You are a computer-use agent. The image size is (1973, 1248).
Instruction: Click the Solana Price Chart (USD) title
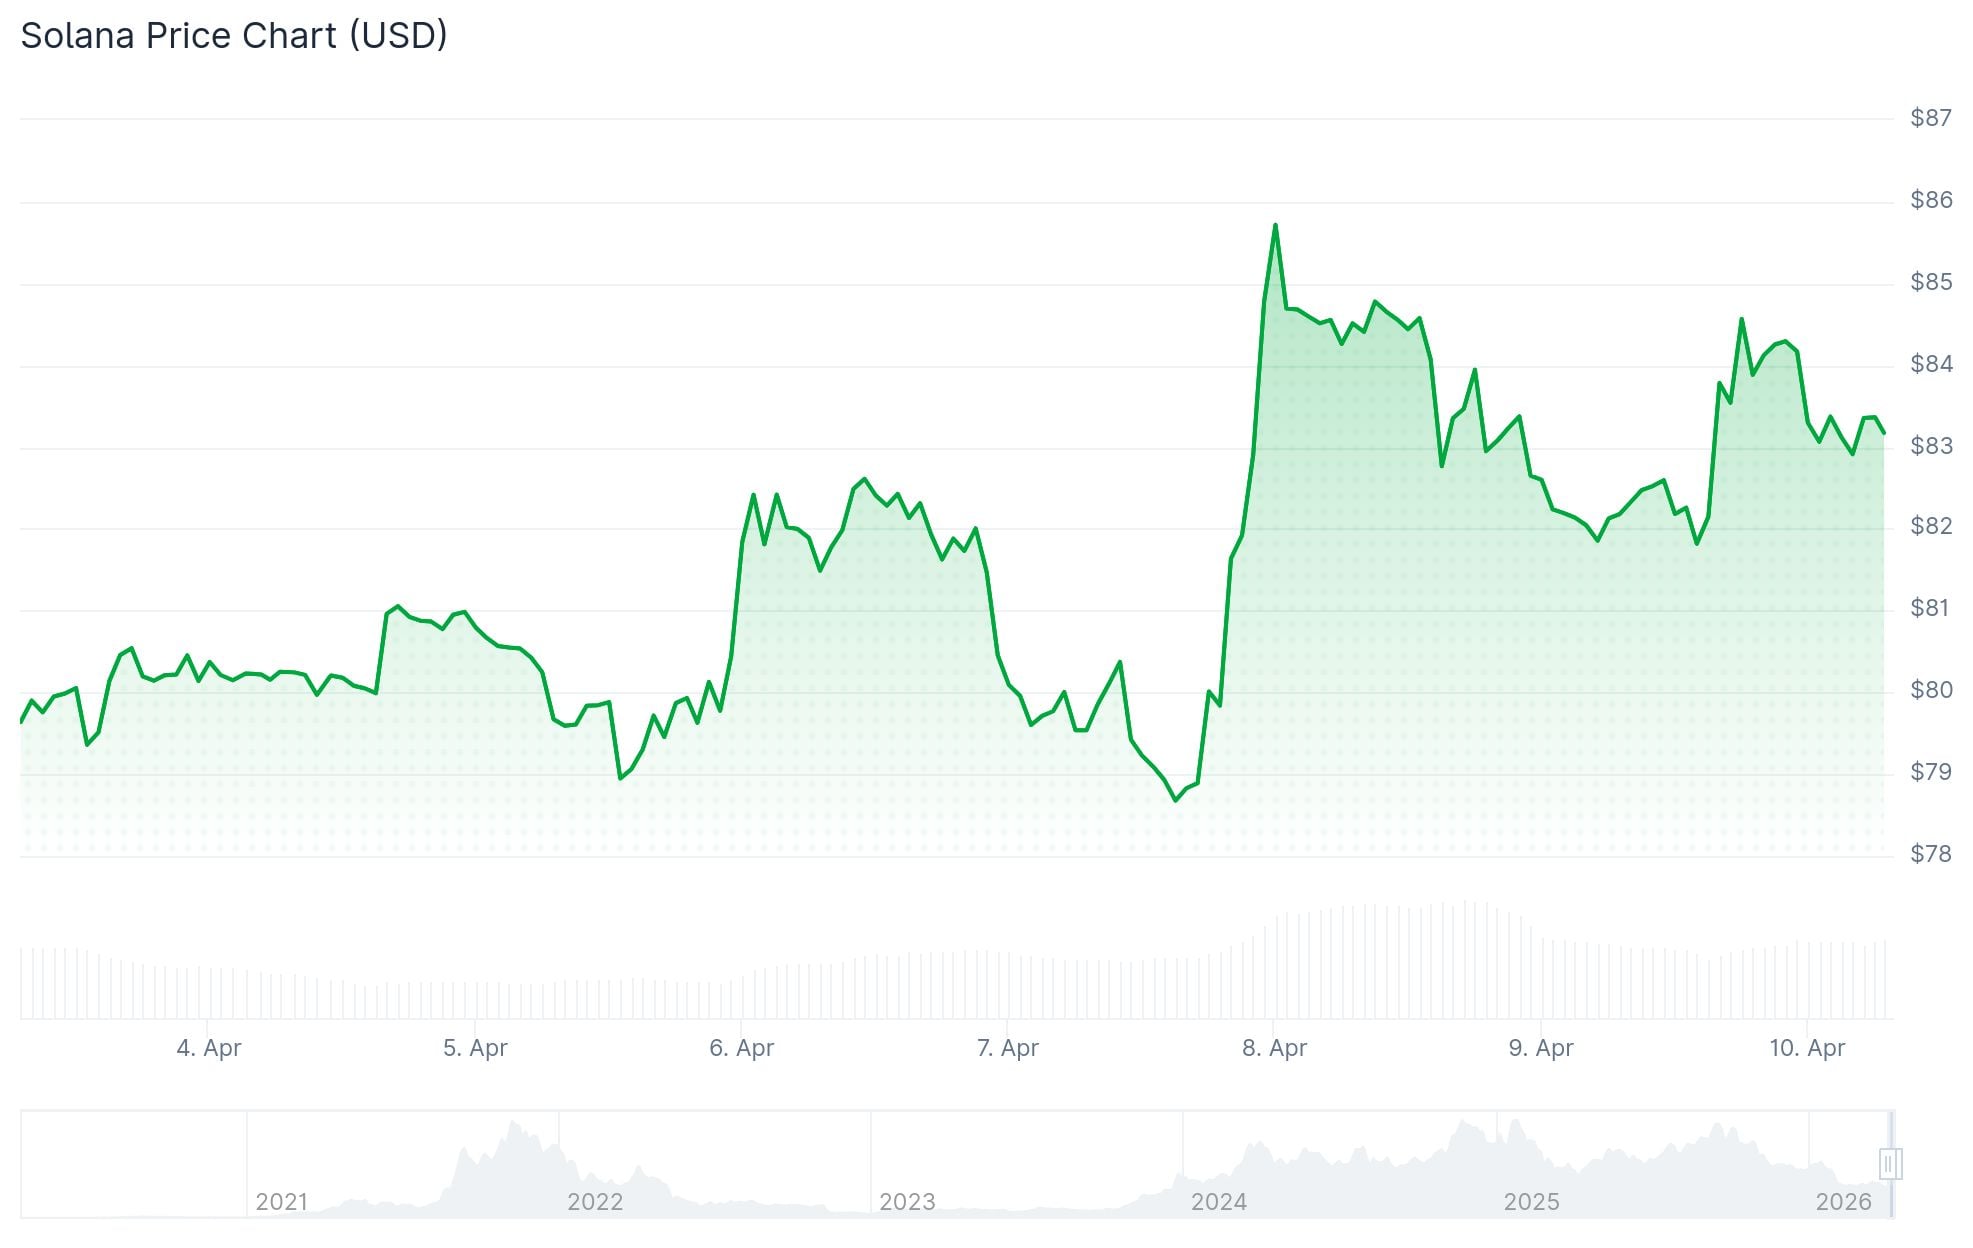point(234,36)
